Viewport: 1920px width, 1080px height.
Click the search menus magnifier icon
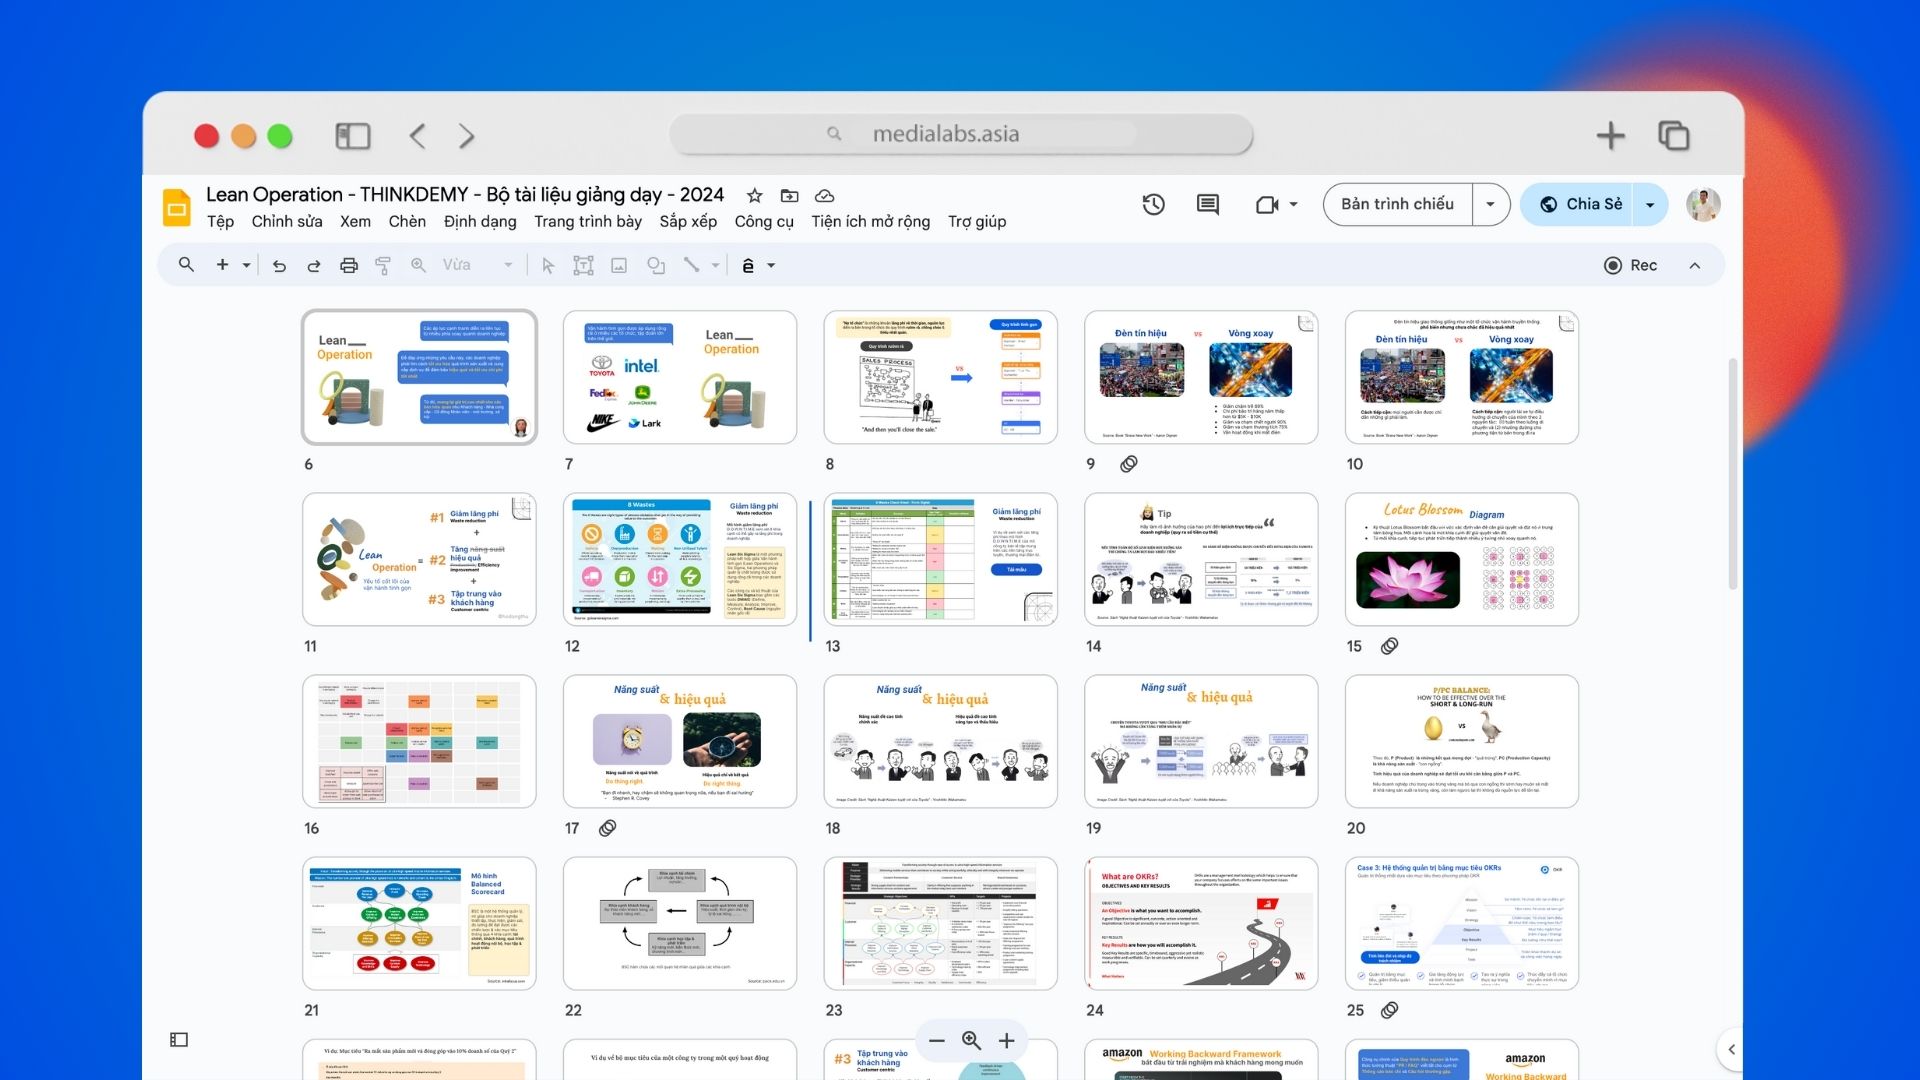pos(186,265)
